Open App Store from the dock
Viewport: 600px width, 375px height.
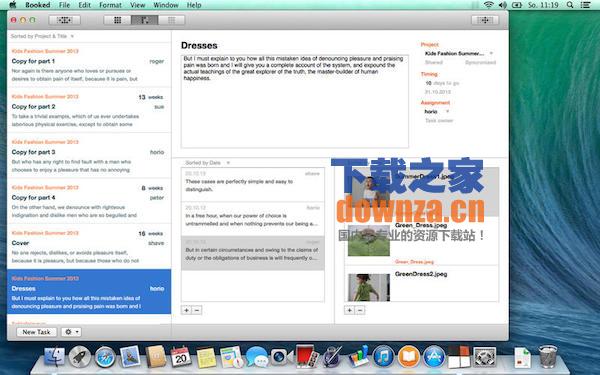[434, 357]
